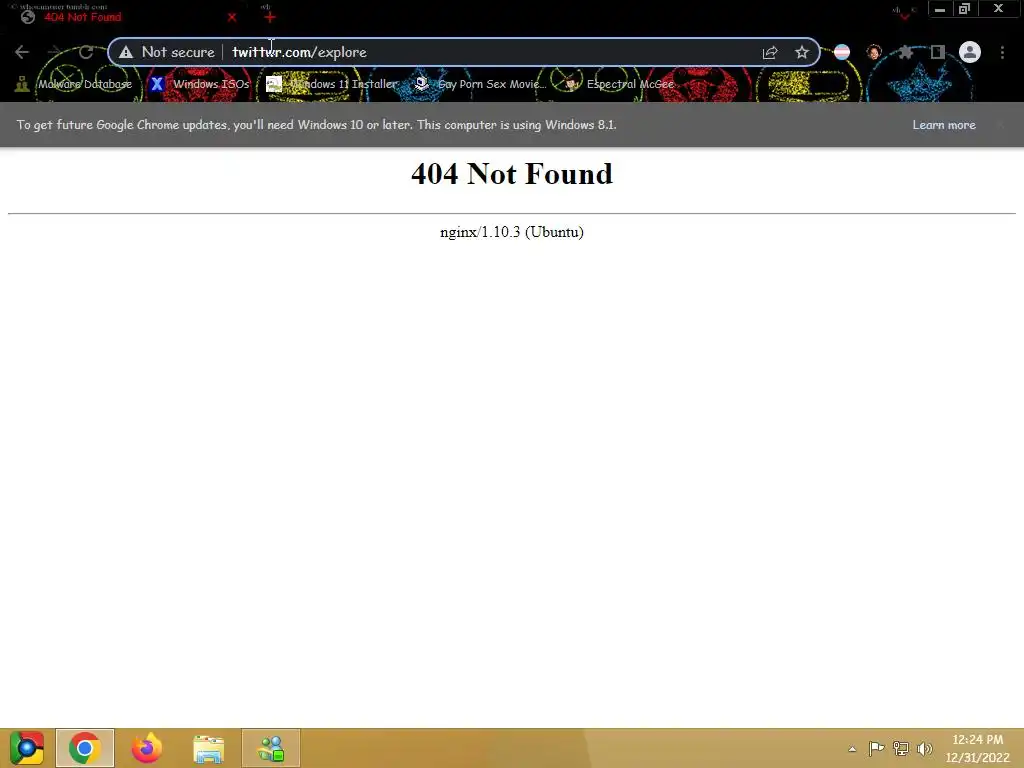This screenshot has height=768, width=1024.
Task: Open the Extensions puzzle piece menu
Action: pos(906,52)
